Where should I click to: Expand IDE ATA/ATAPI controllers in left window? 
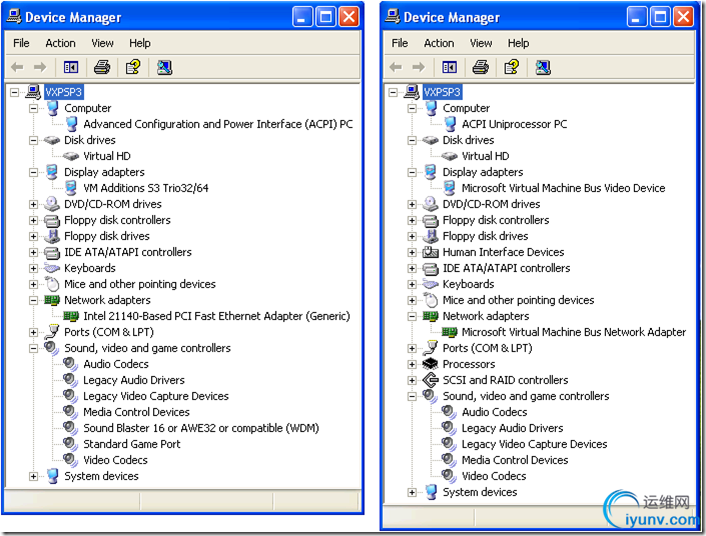[x=33, y=252]
